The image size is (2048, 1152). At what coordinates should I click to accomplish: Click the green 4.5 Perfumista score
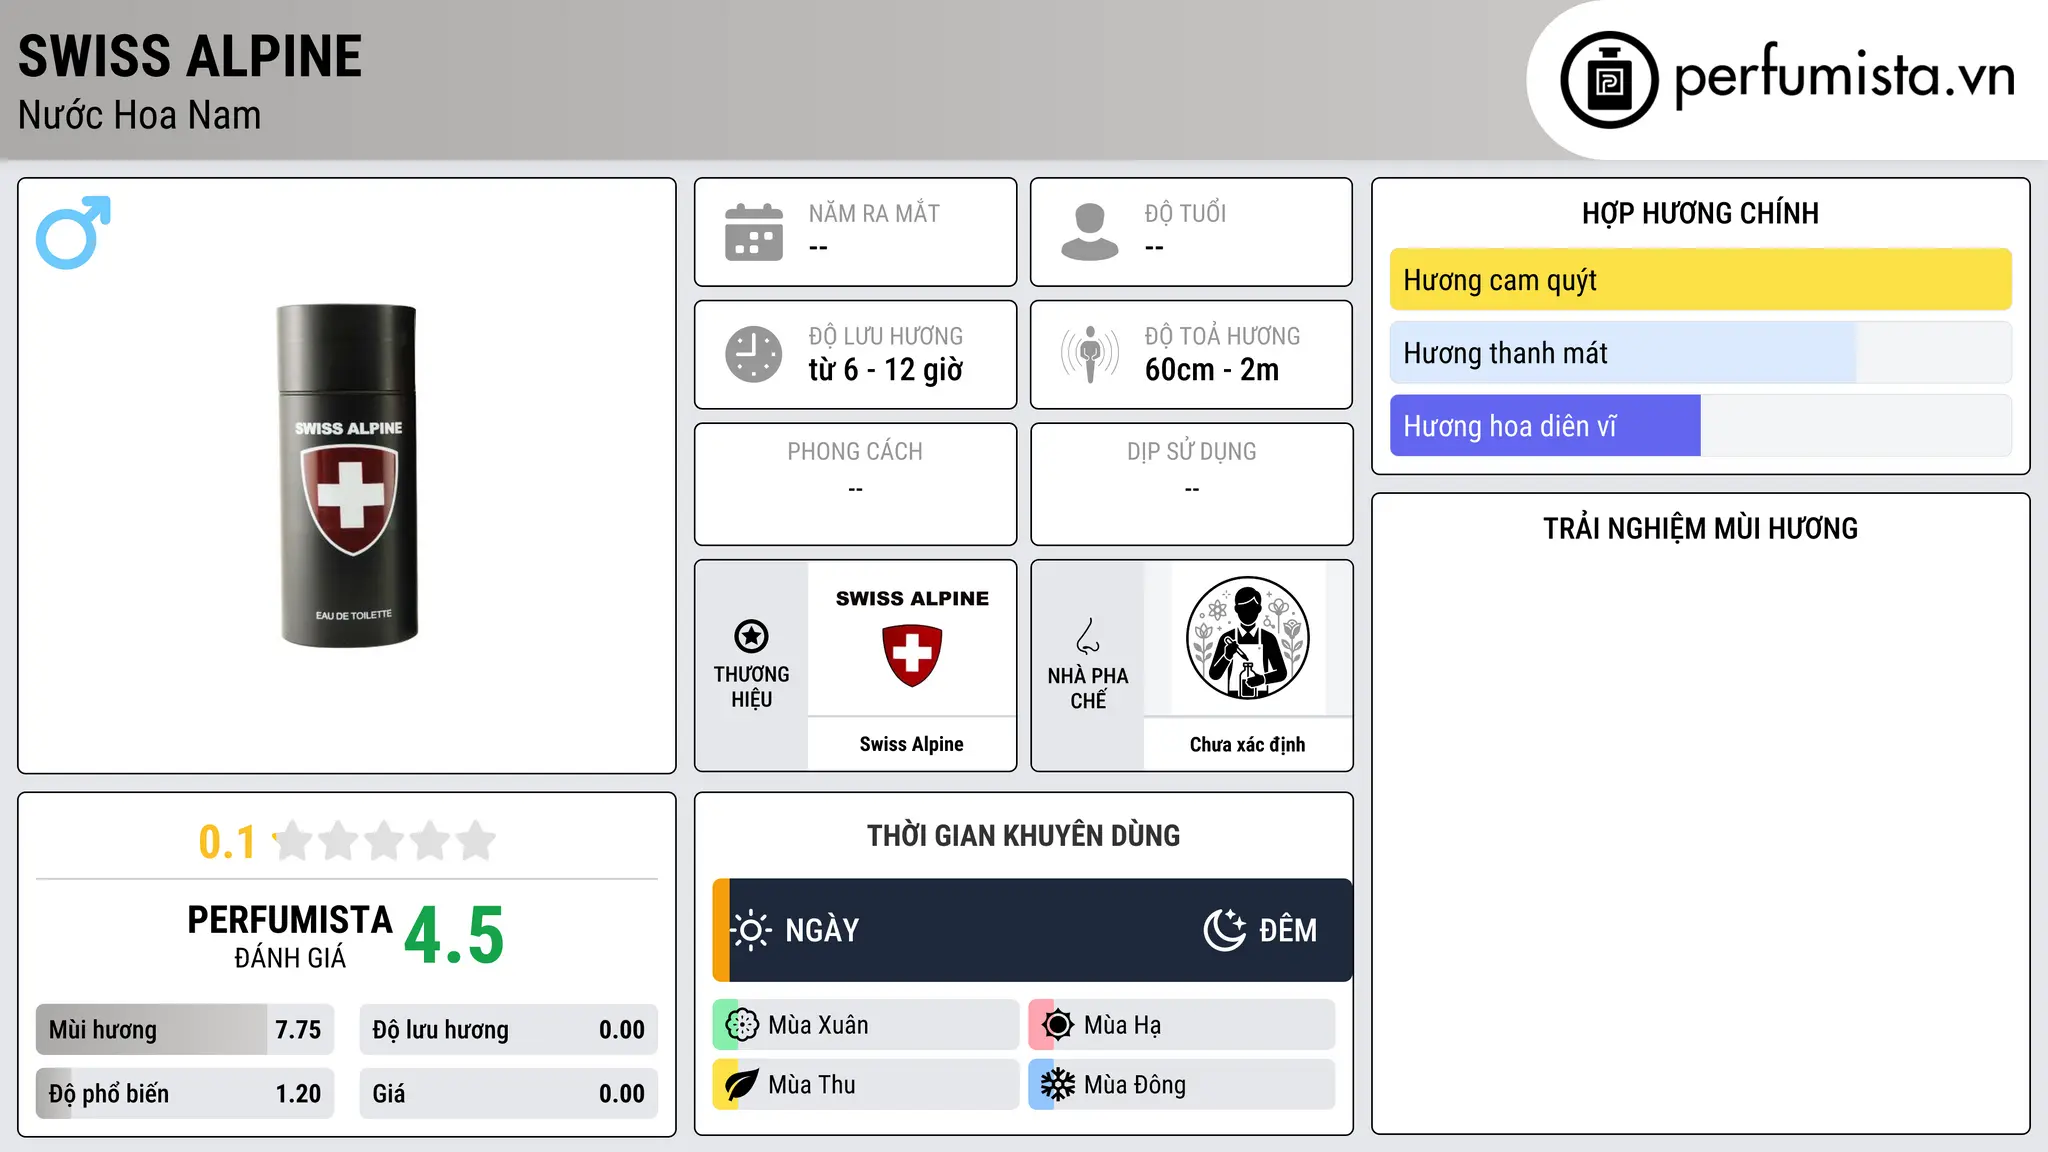[x=454, y=935]
